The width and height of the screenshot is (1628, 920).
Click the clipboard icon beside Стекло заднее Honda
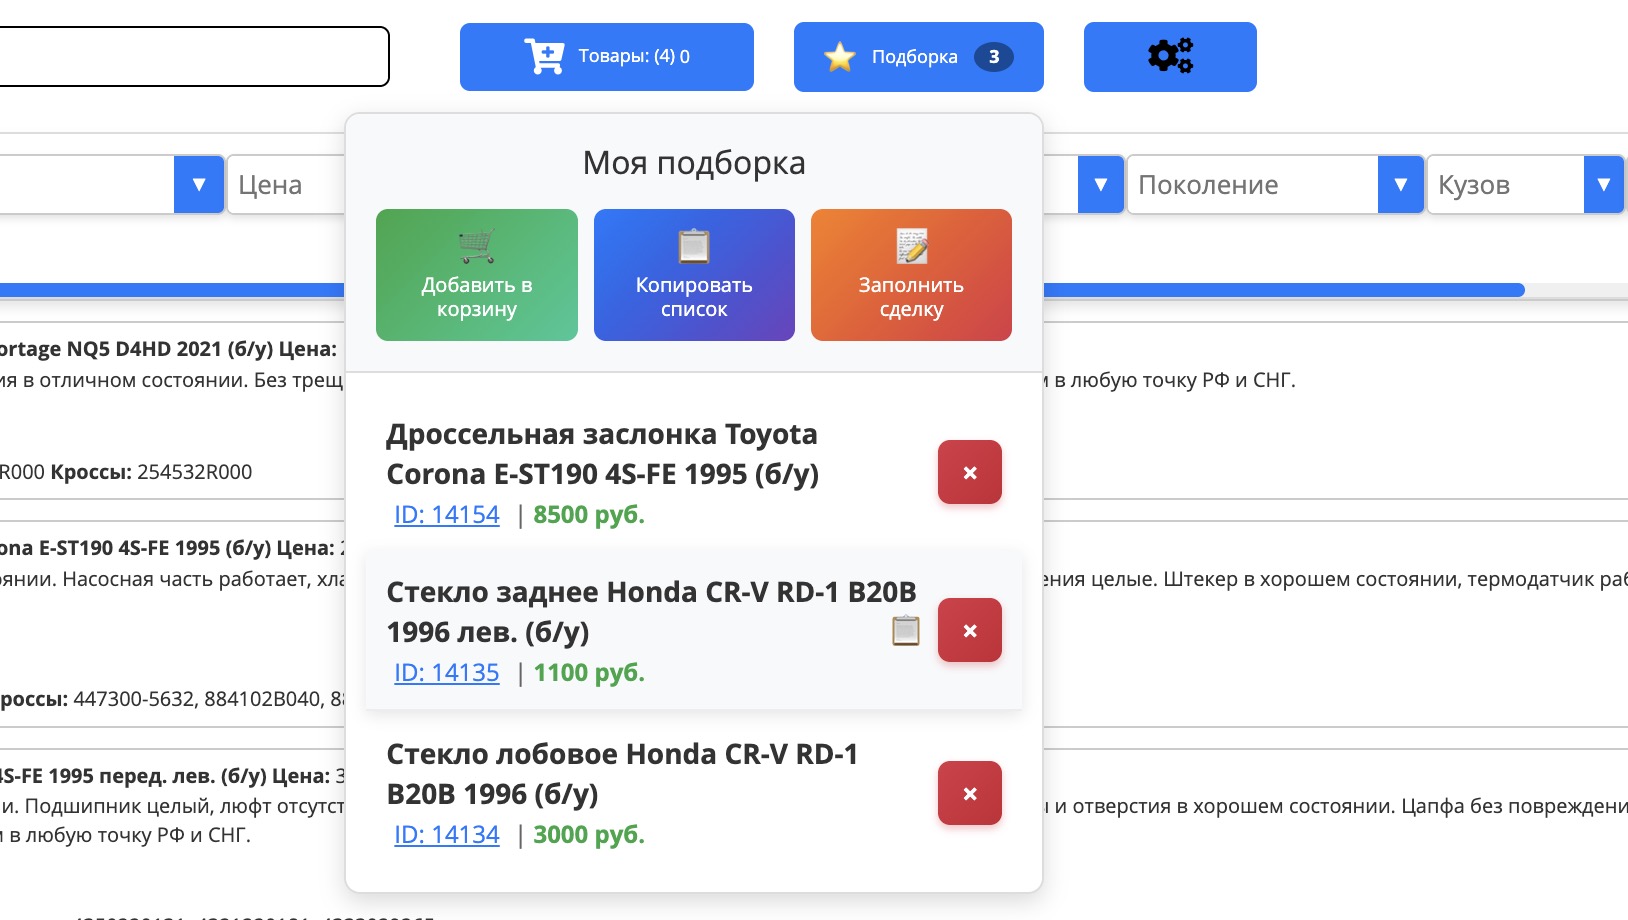[x=905, y=631]
